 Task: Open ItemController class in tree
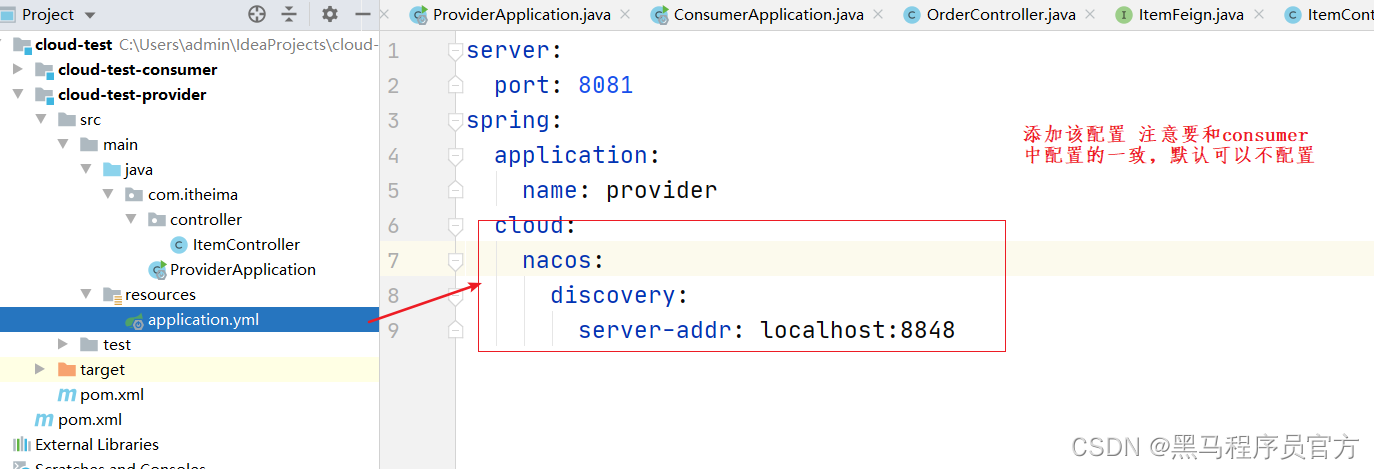pos(245,244)
